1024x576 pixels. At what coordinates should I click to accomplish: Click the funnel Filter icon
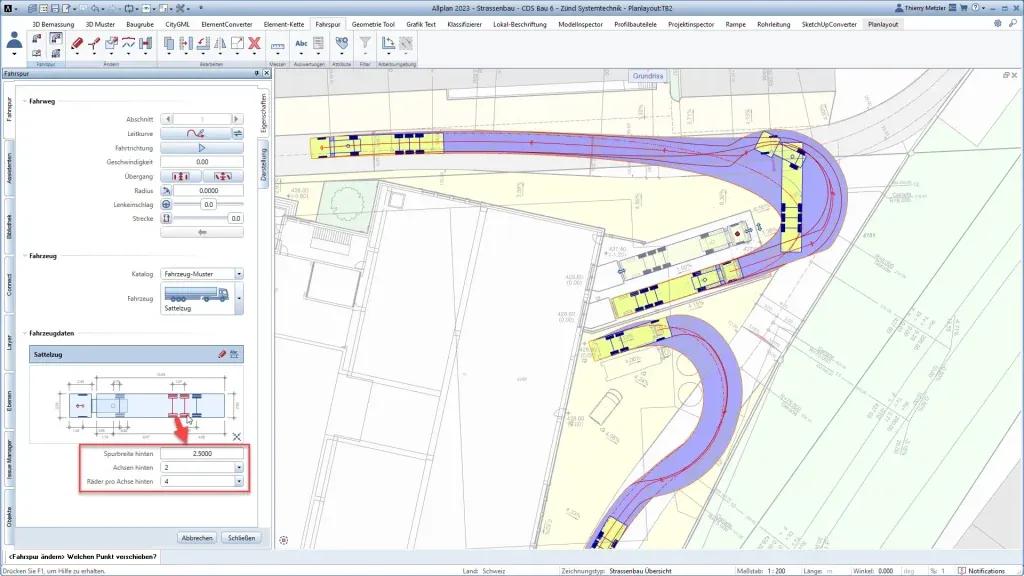[365, 43]
